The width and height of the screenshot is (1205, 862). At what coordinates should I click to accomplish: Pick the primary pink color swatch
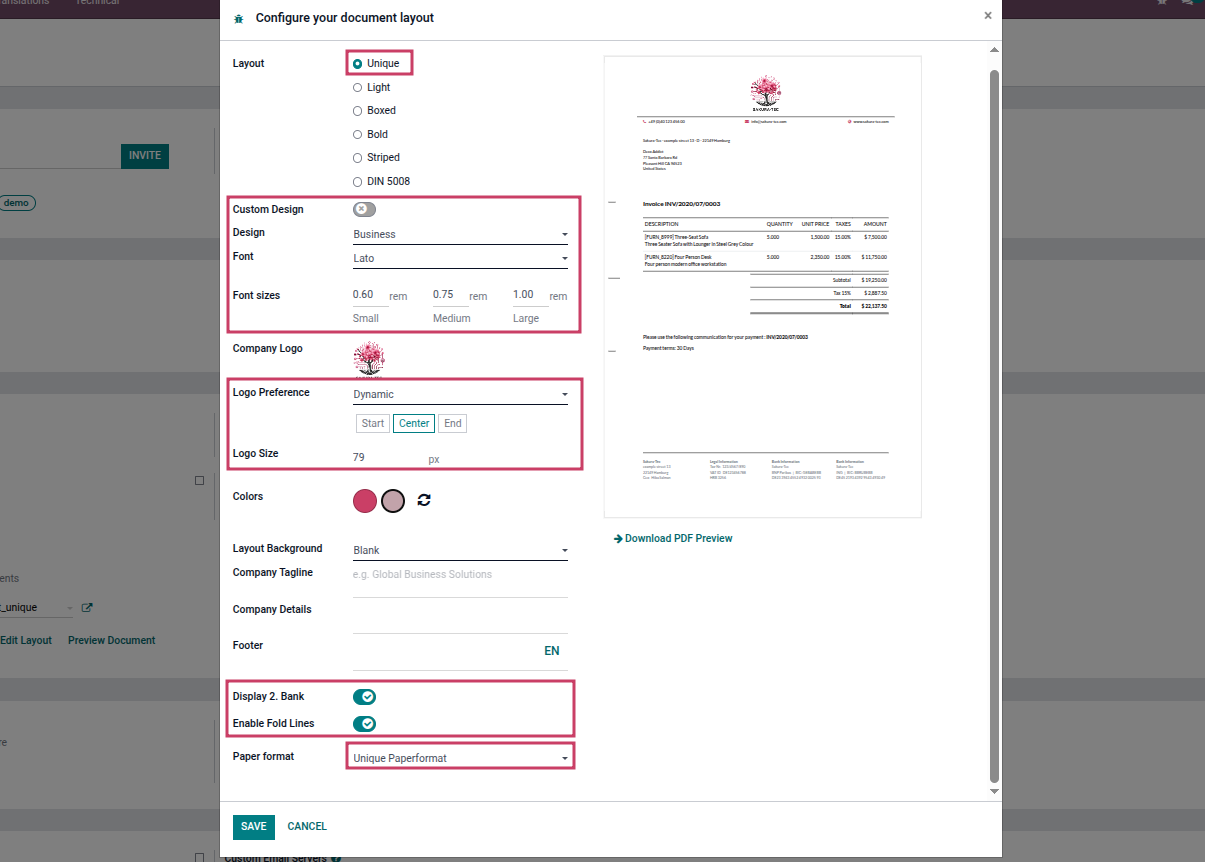[x=365, y=500]
